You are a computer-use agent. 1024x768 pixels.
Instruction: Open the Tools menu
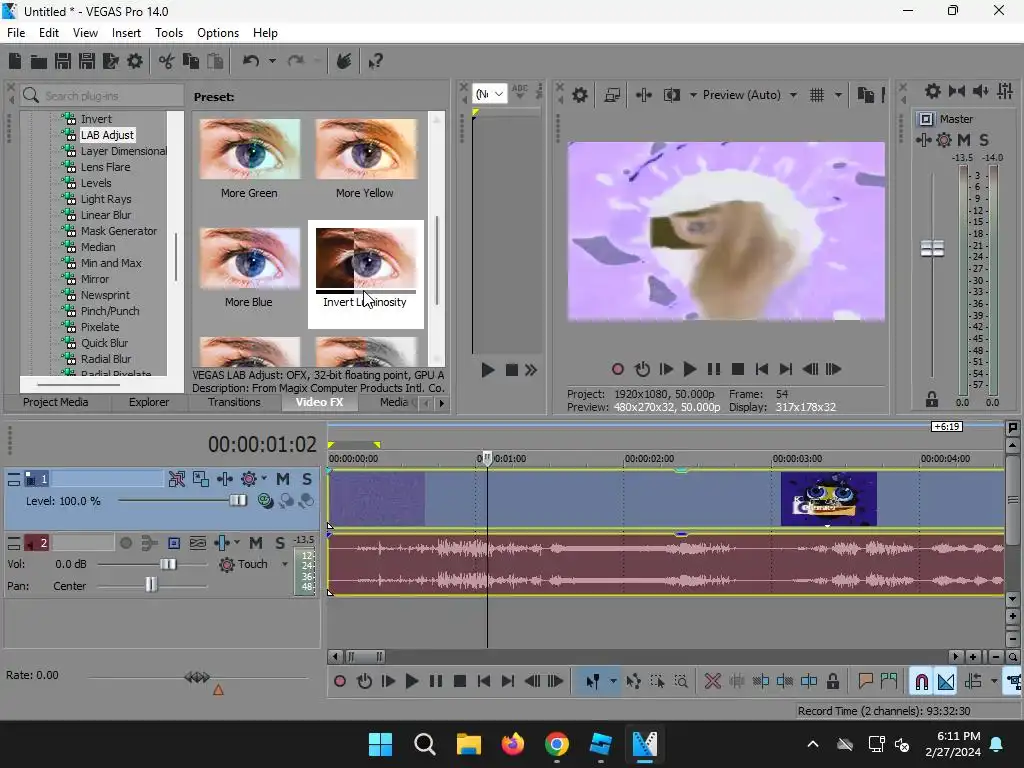[x=168, y=33]
